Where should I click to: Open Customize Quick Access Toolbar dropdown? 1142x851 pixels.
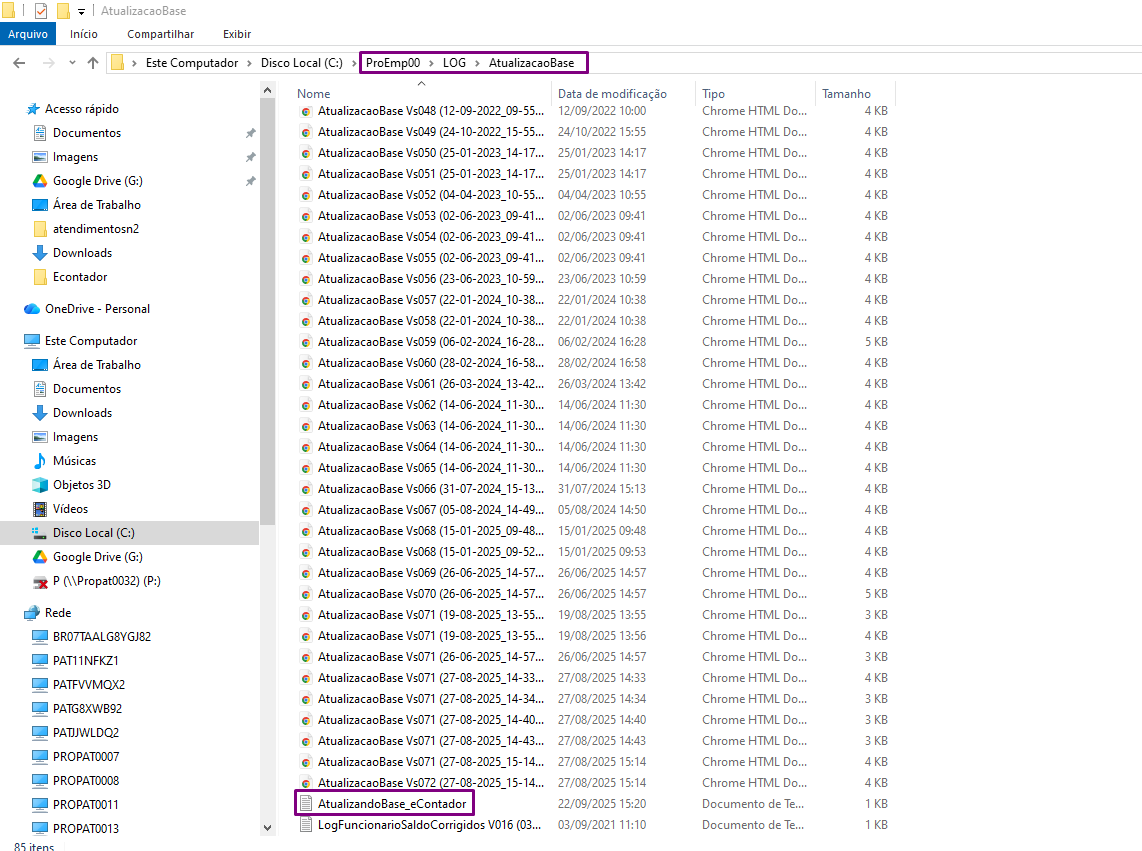81,12
